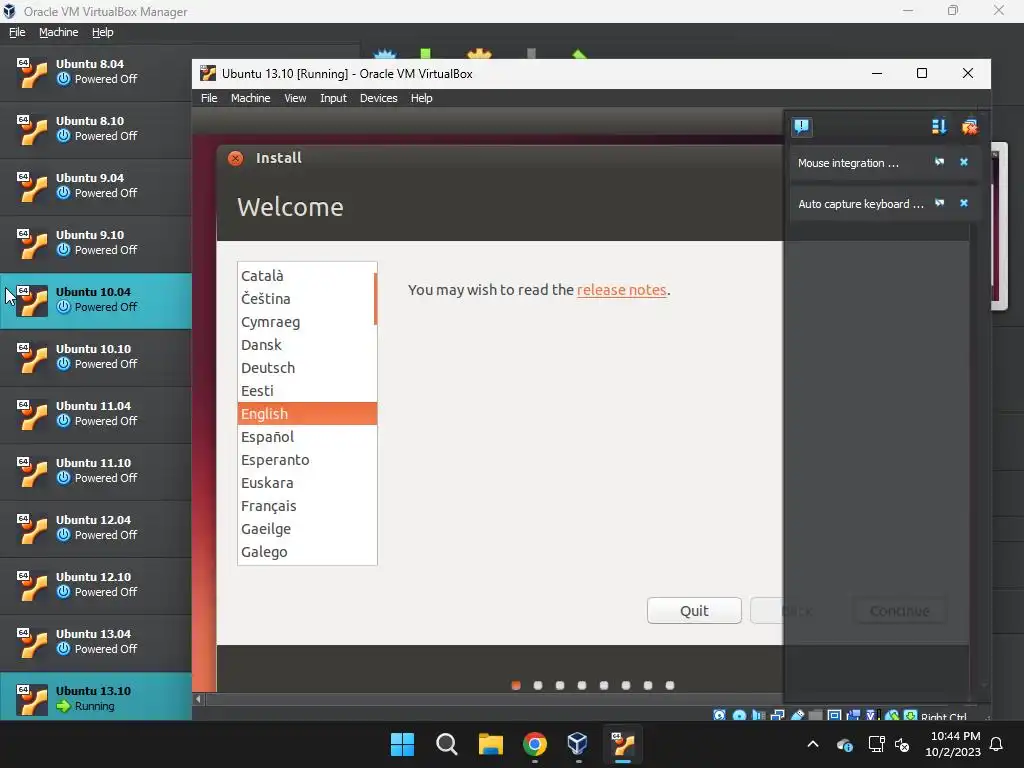Open Help menu in VM window
Image resolution: width=1024 pixels, height=768 pixels.
pyautogui.click(x=421, y=98)
